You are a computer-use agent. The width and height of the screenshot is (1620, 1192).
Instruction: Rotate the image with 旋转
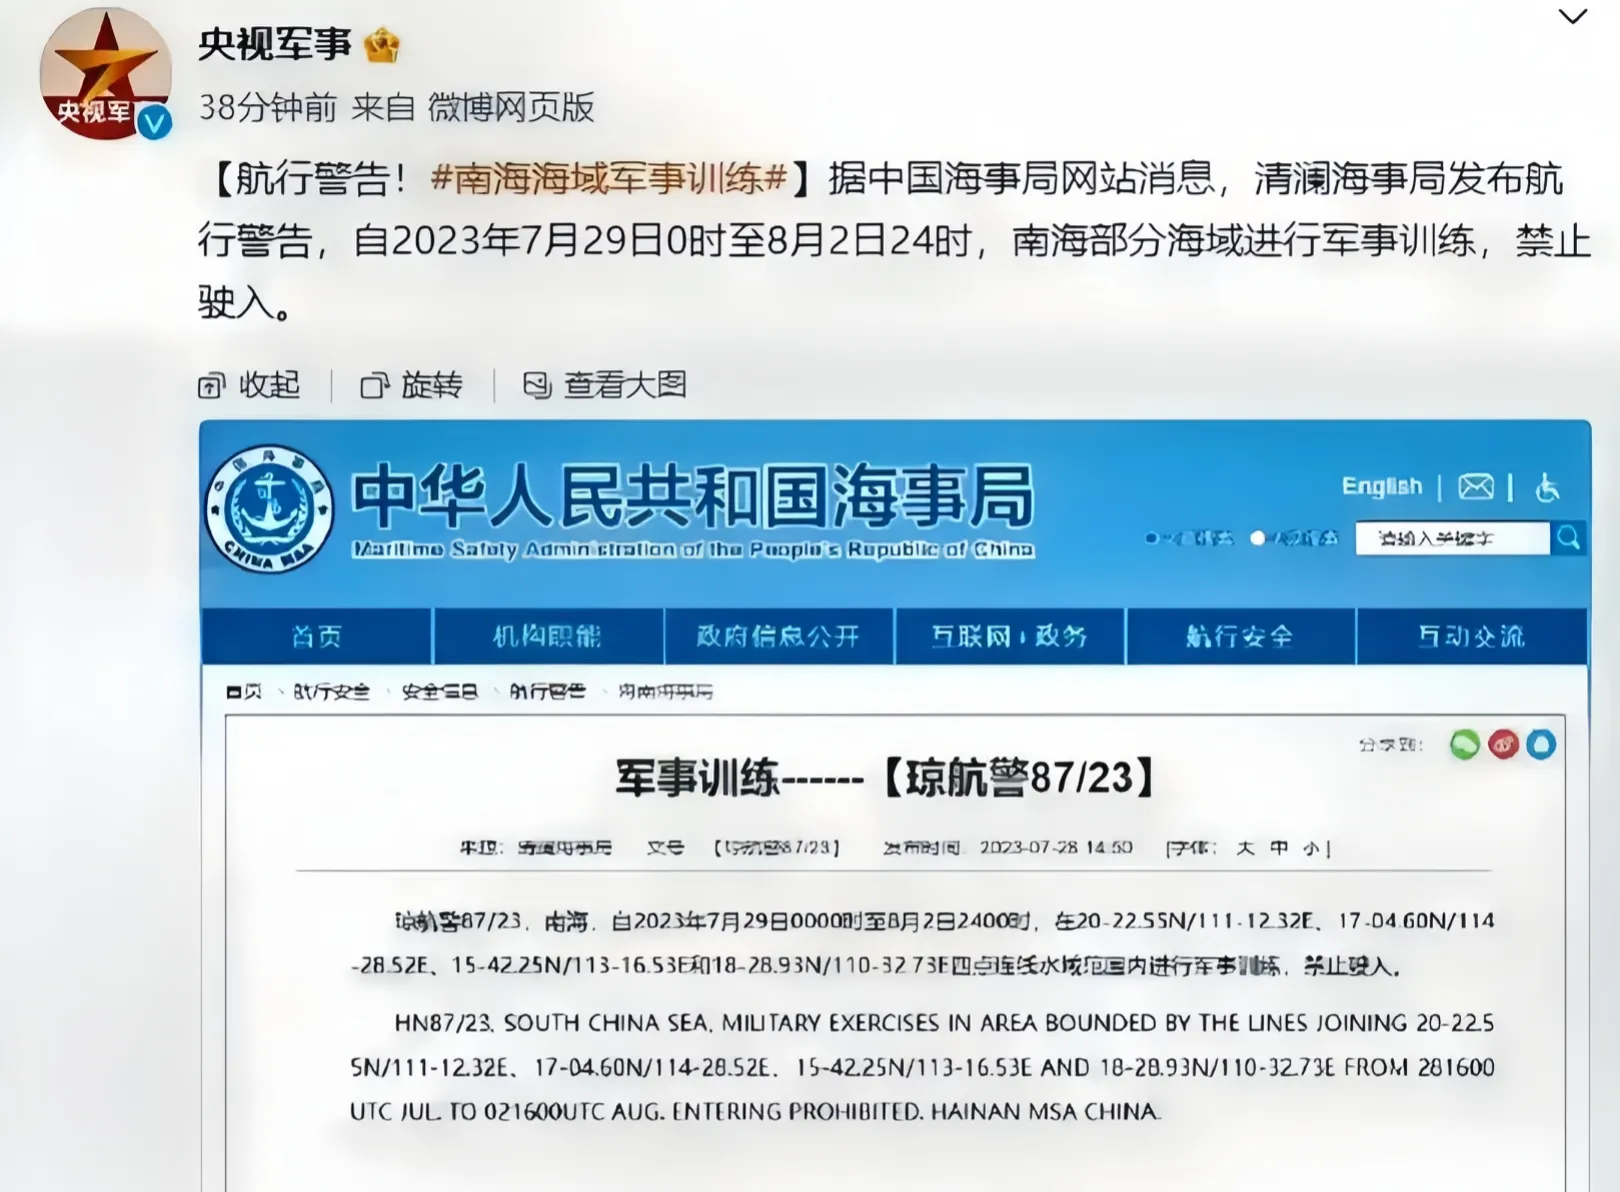[411, 385]
